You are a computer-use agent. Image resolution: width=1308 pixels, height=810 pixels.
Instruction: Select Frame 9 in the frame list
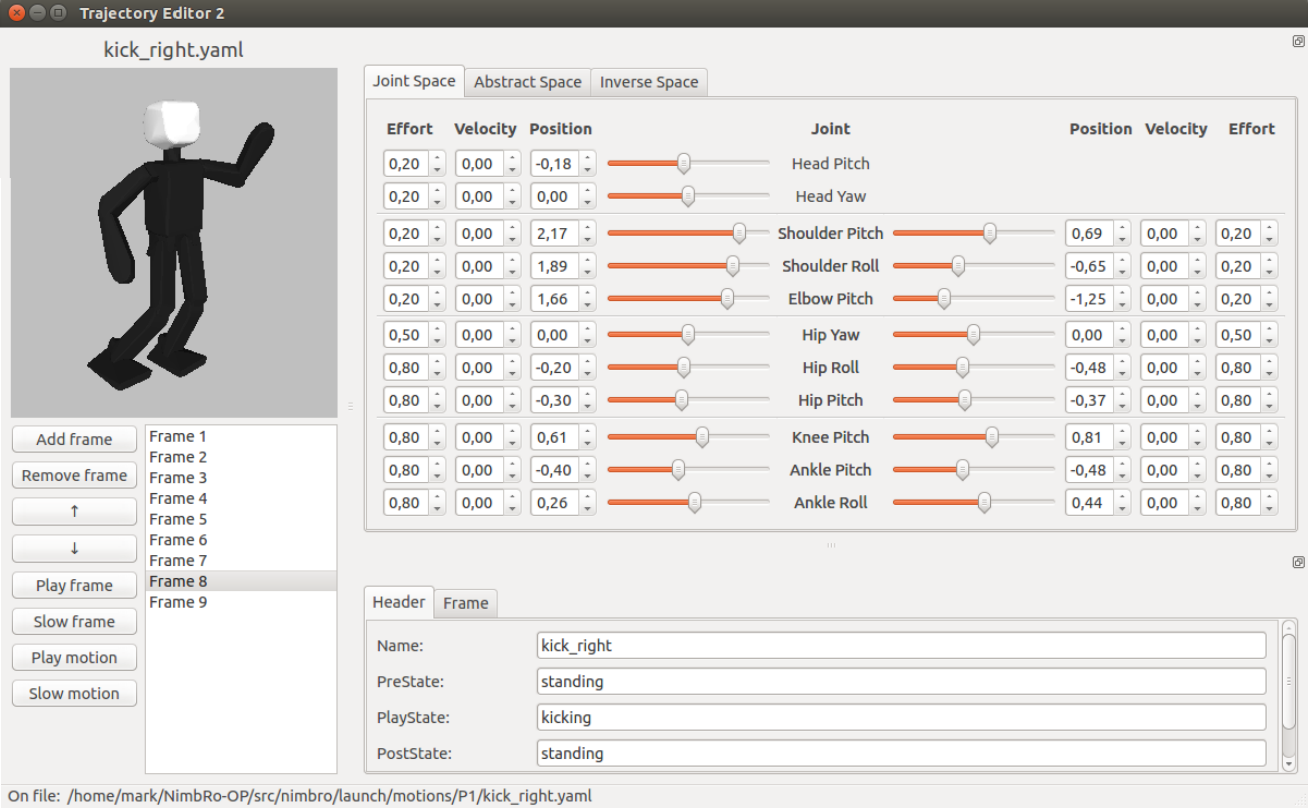(x=241, y=602)
